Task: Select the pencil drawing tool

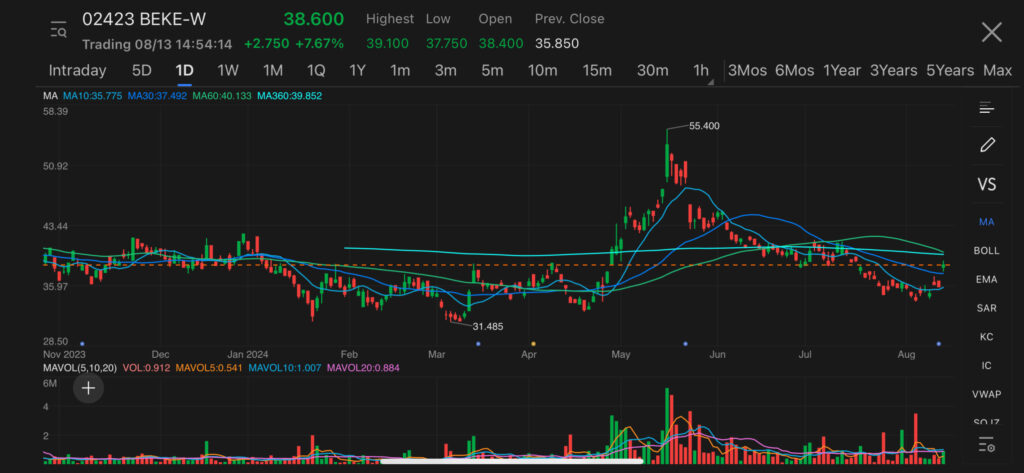Action: click(987, 145)
